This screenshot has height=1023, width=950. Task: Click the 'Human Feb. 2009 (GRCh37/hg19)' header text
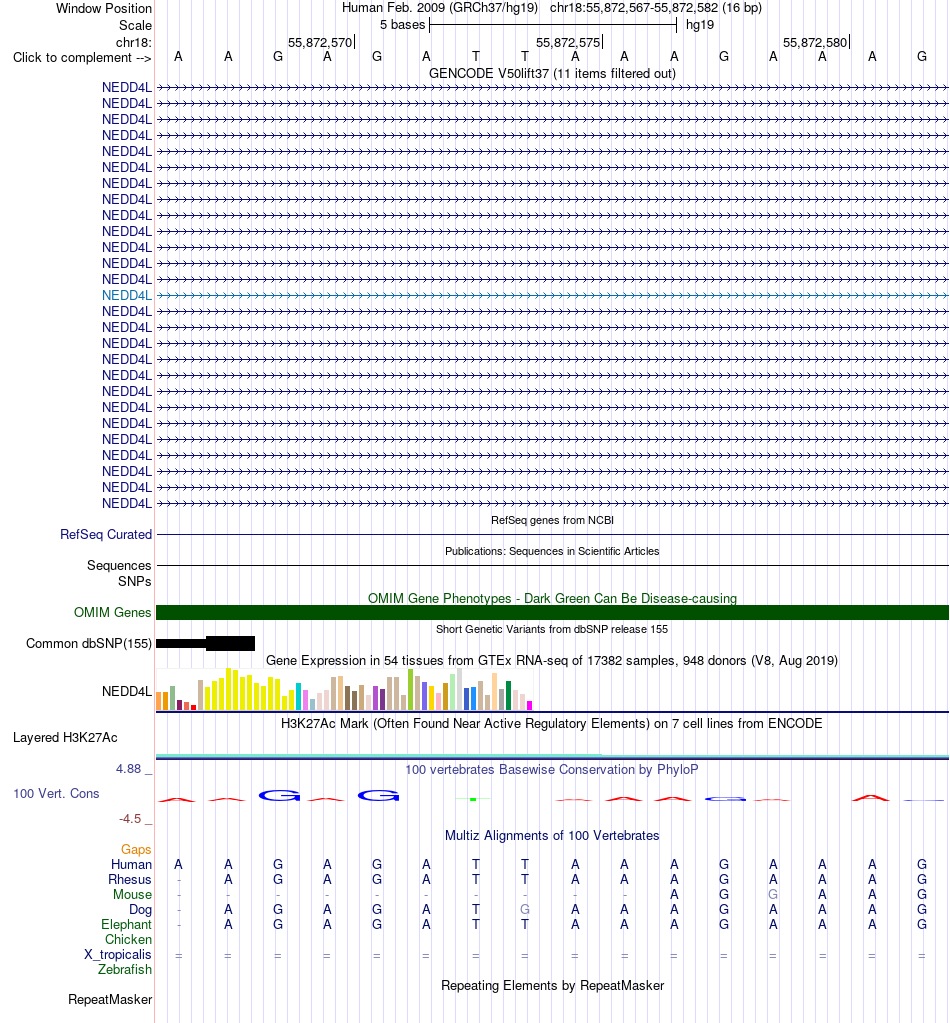(x=440, y=8)
